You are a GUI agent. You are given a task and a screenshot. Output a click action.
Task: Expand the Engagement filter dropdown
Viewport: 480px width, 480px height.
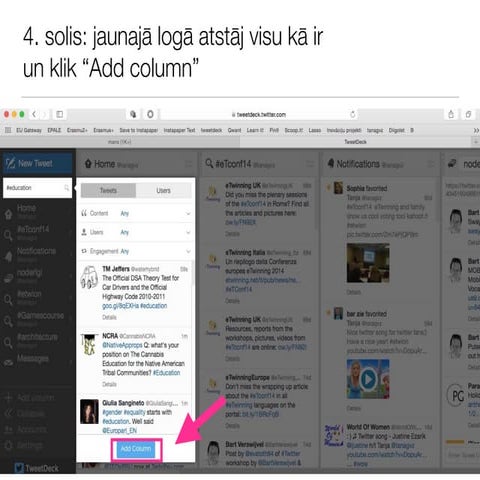tap(136, 251)
